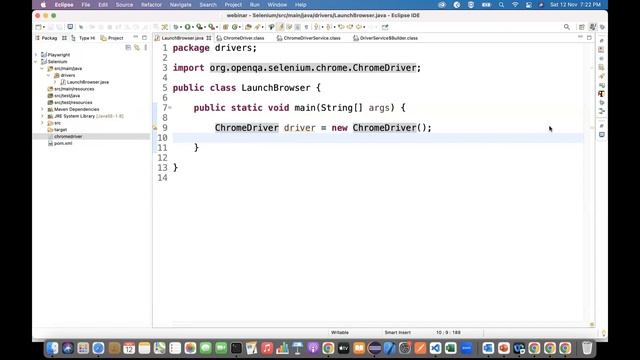The width and height of the screenshot is (640, 360).
Task: Open Package Explorer view menu dots
Action: [x=146, y=47]
